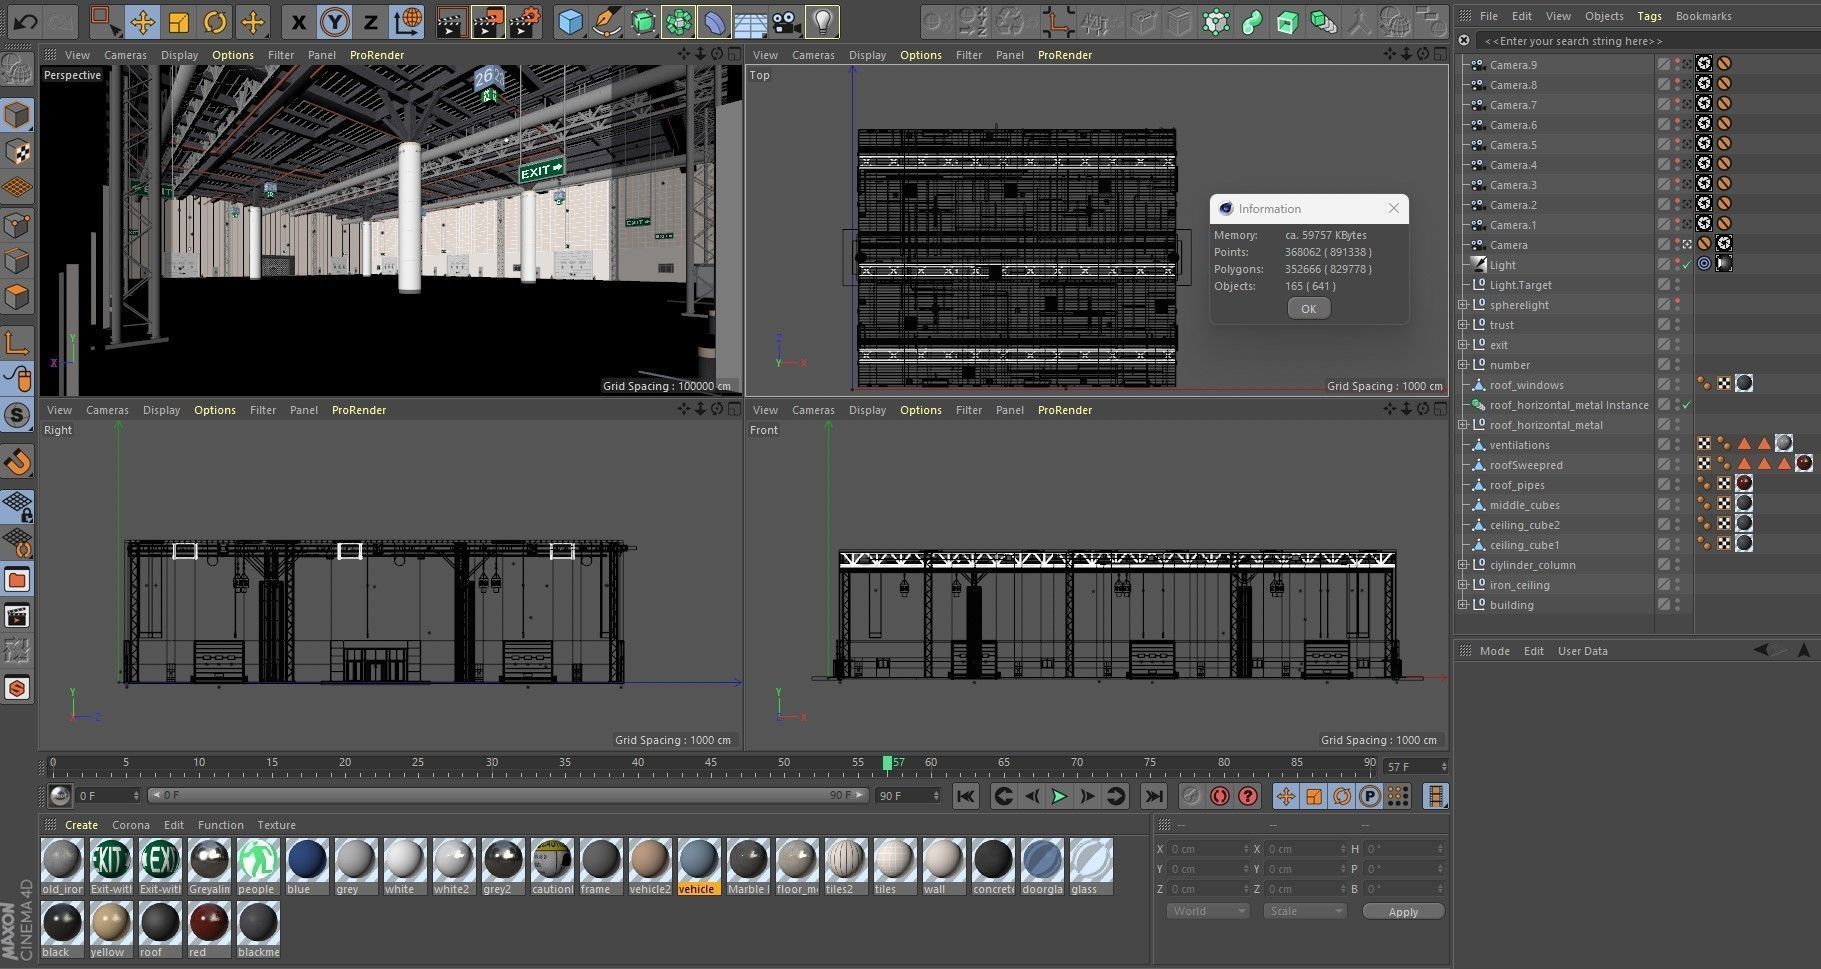Image resolution: width=1821 pixels, height=969 pixels.
Task: Open Mode menu in Attribute Manager
Action: 1494,651
